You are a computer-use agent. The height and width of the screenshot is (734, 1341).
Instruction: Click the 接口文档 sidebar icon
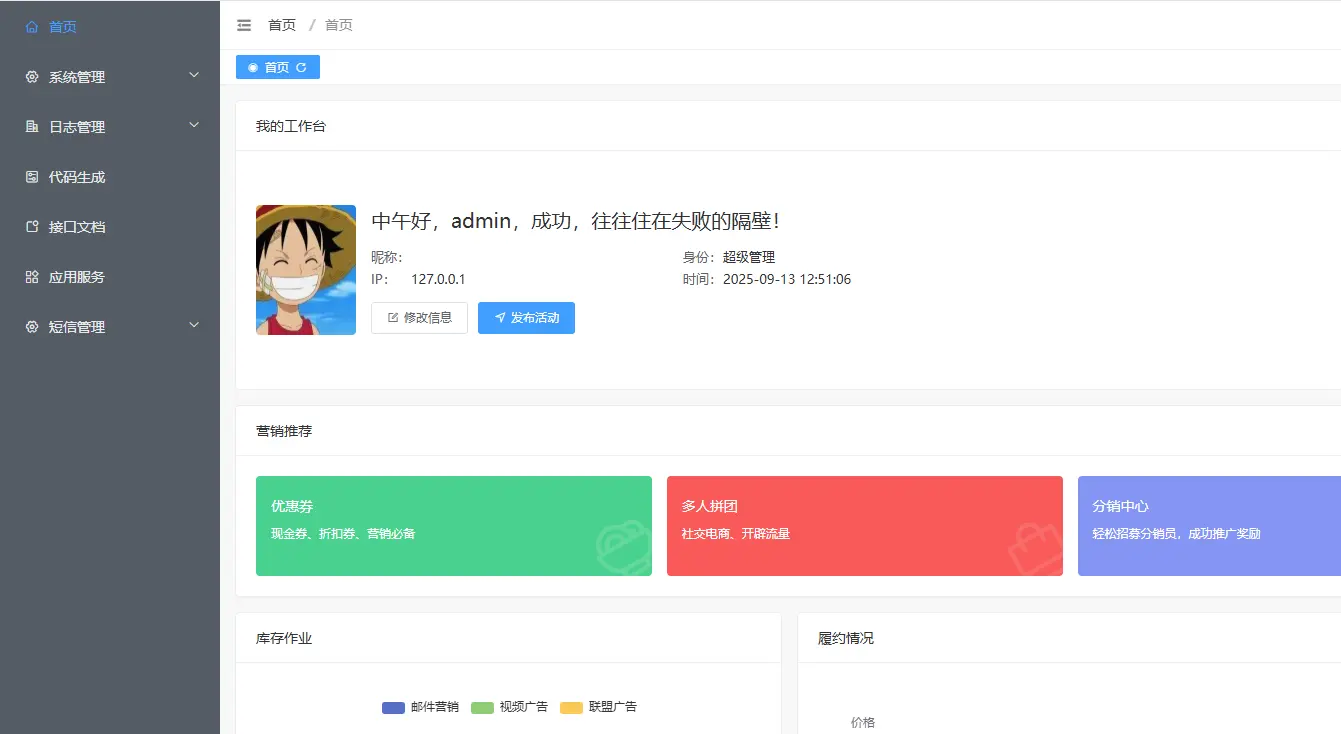[x=32, y=227]
